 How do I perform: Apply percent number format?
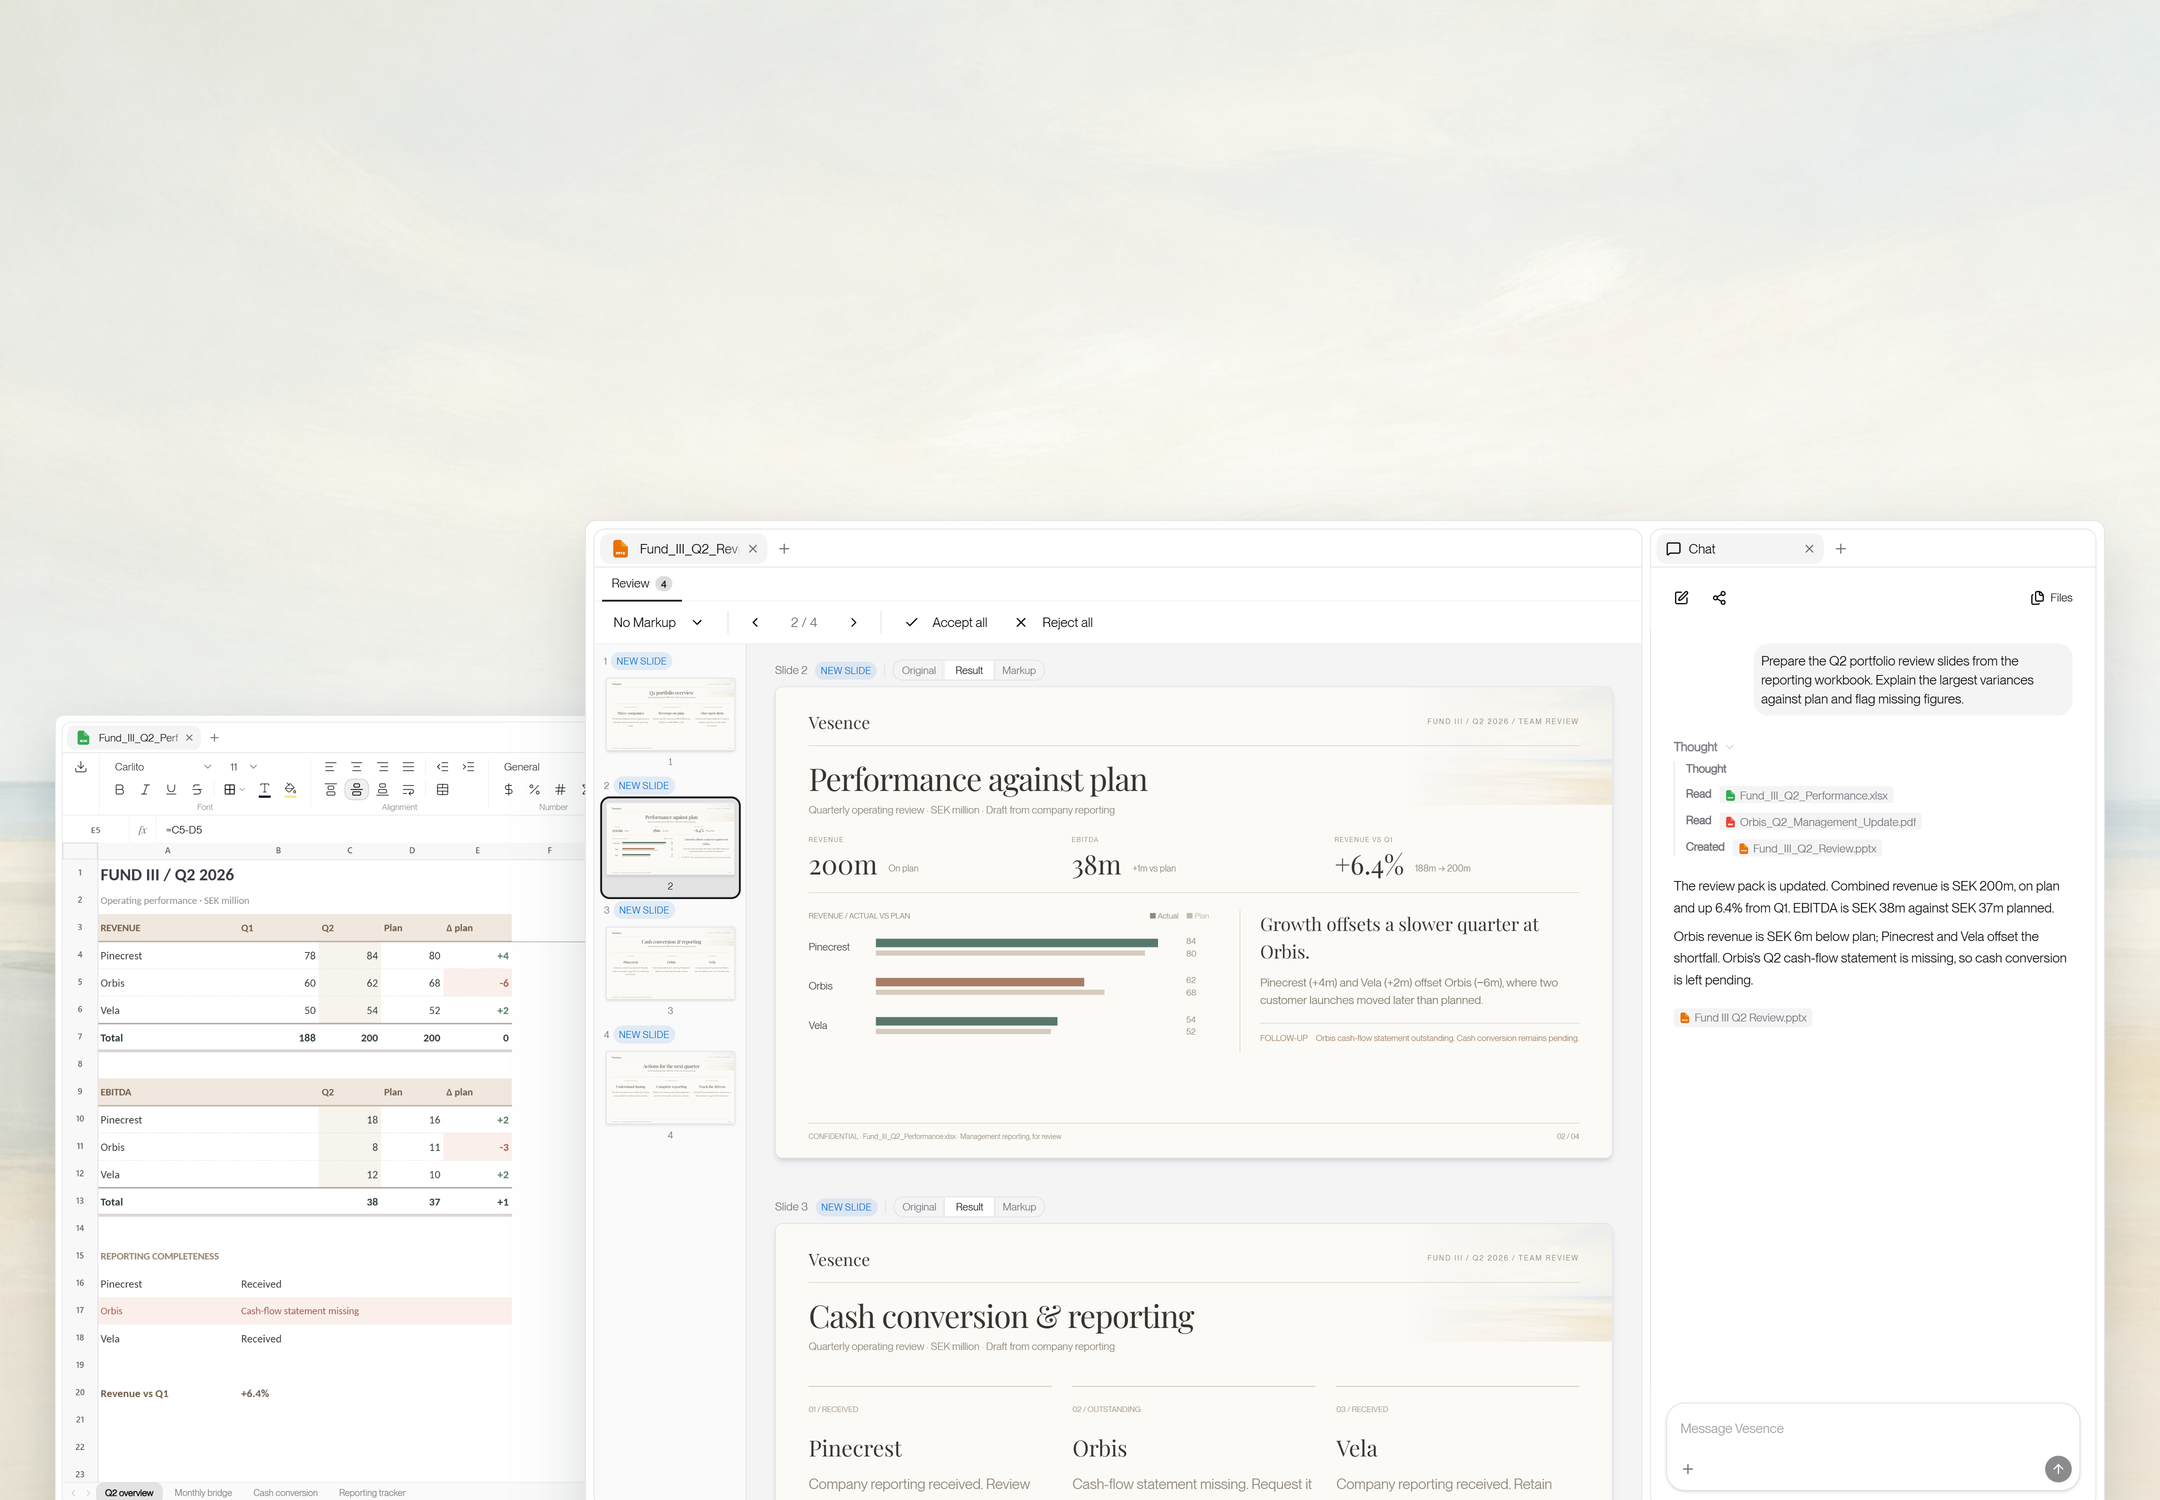[x=534, y=790]
